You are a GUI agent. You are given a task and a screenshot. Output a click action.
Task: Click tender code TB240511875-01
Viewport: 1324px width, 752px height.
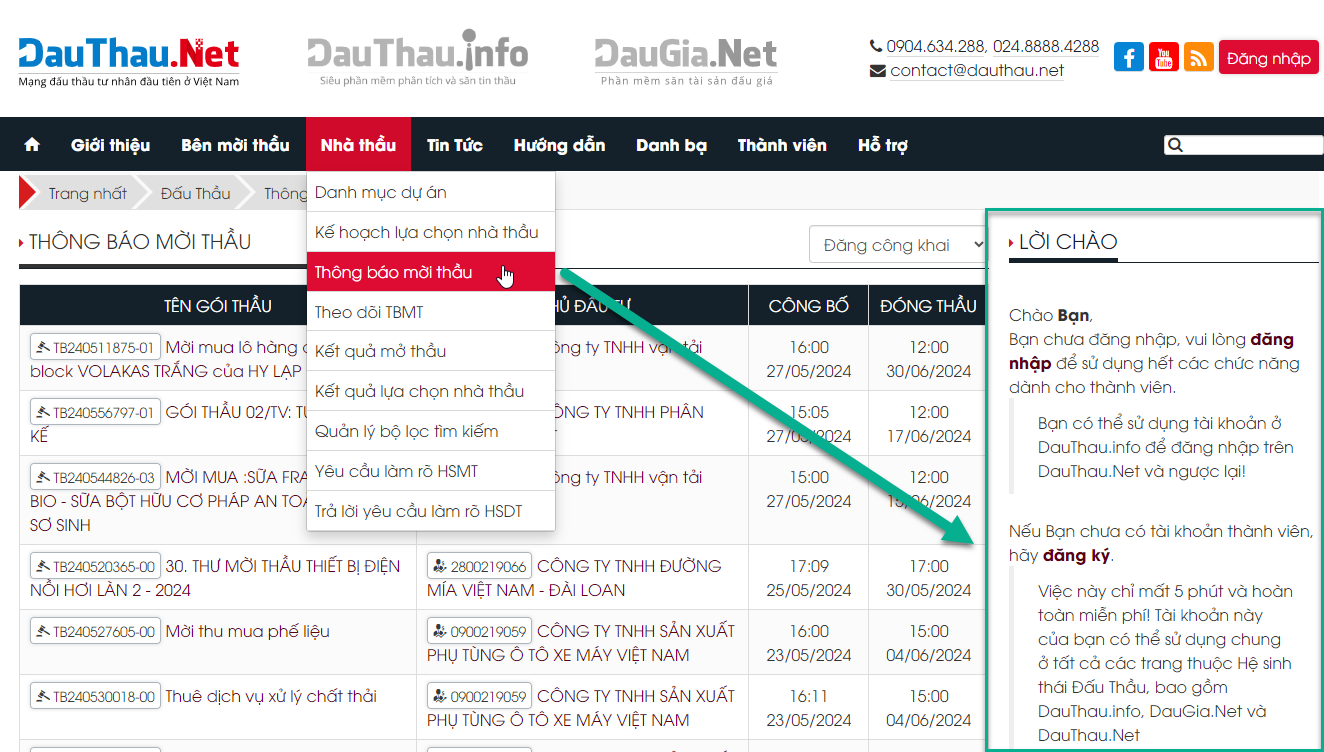(x=95, y=348)
